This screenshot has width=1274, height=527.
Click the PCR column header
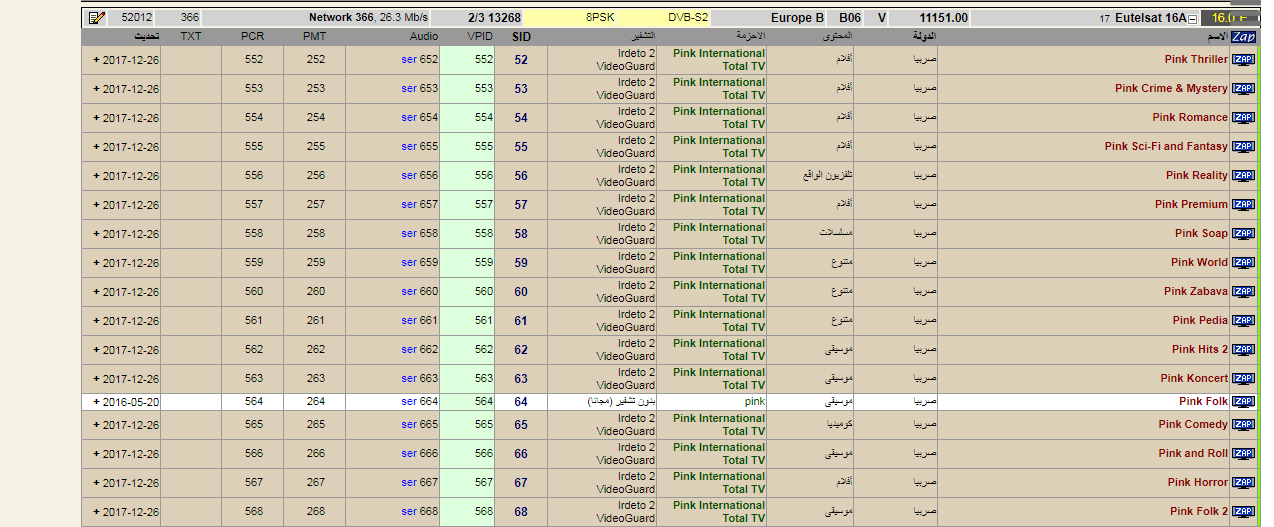pyautogui.click(x=253, y=37)
